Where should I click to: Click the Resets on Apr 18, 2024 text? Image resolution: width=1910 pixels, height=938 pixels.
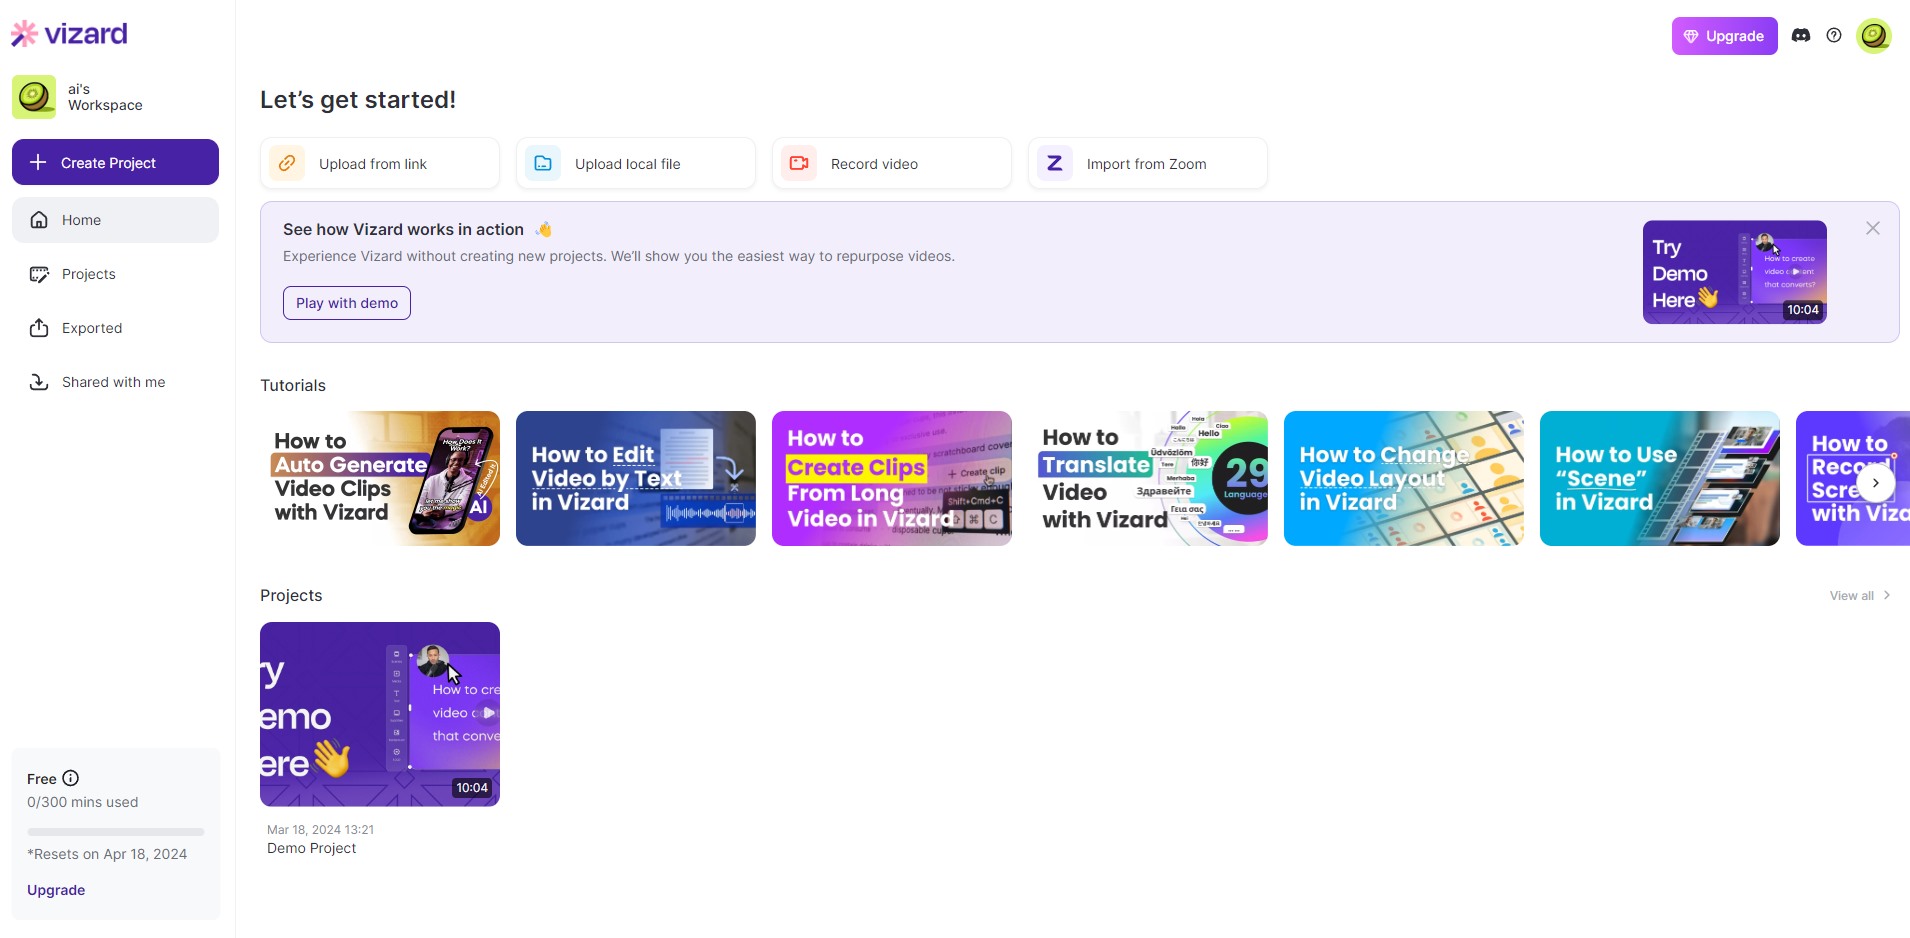(107, 854)
